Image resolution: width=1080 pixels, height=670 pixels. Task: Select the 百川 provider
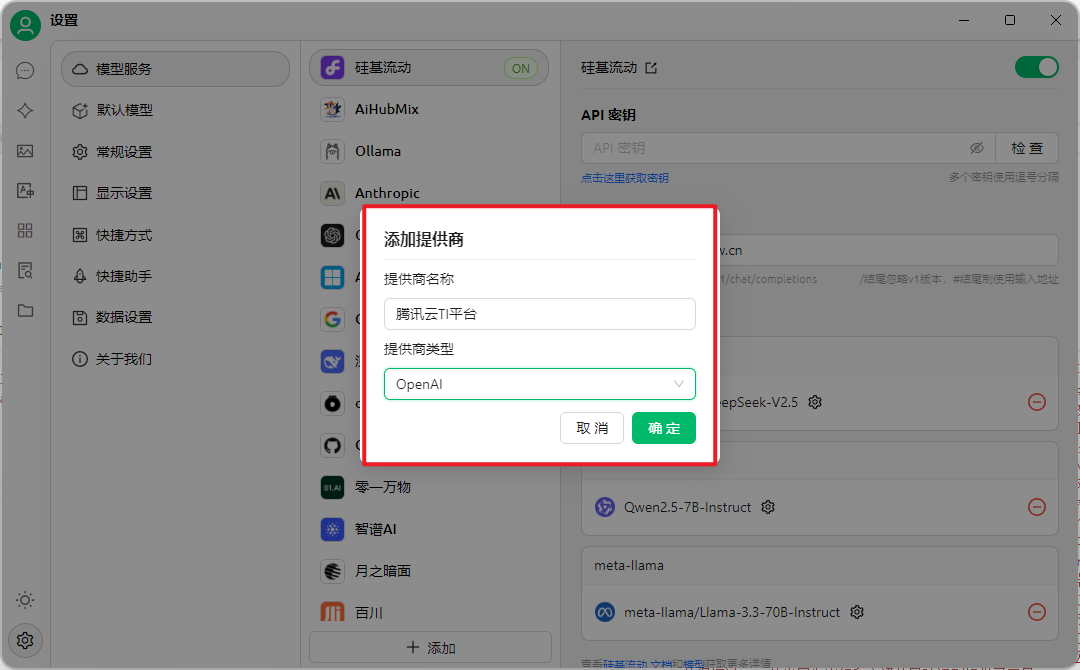tap(429, 613)
